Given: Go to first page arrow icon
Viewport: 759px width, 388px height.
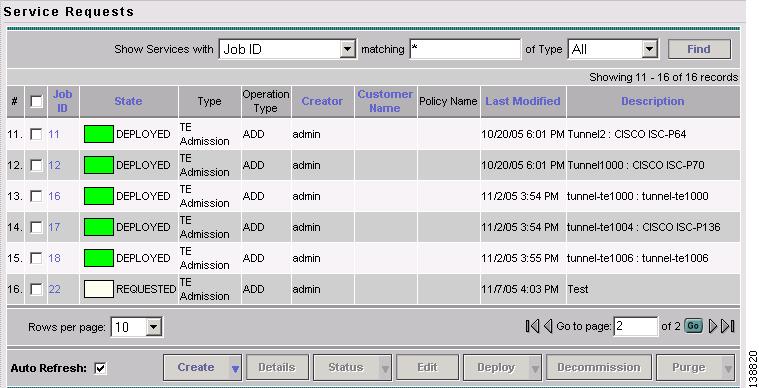Looking at the screenshot, I should pos(532,327).
